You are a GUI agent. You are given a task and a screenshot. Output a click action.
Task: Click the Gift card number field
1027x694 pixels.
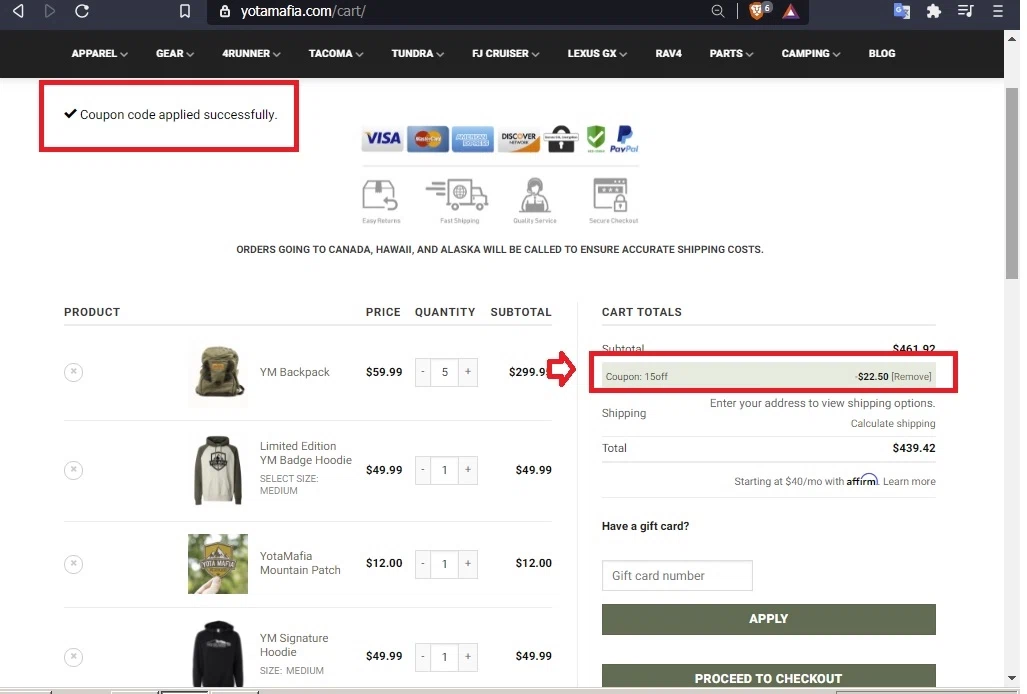677,575
